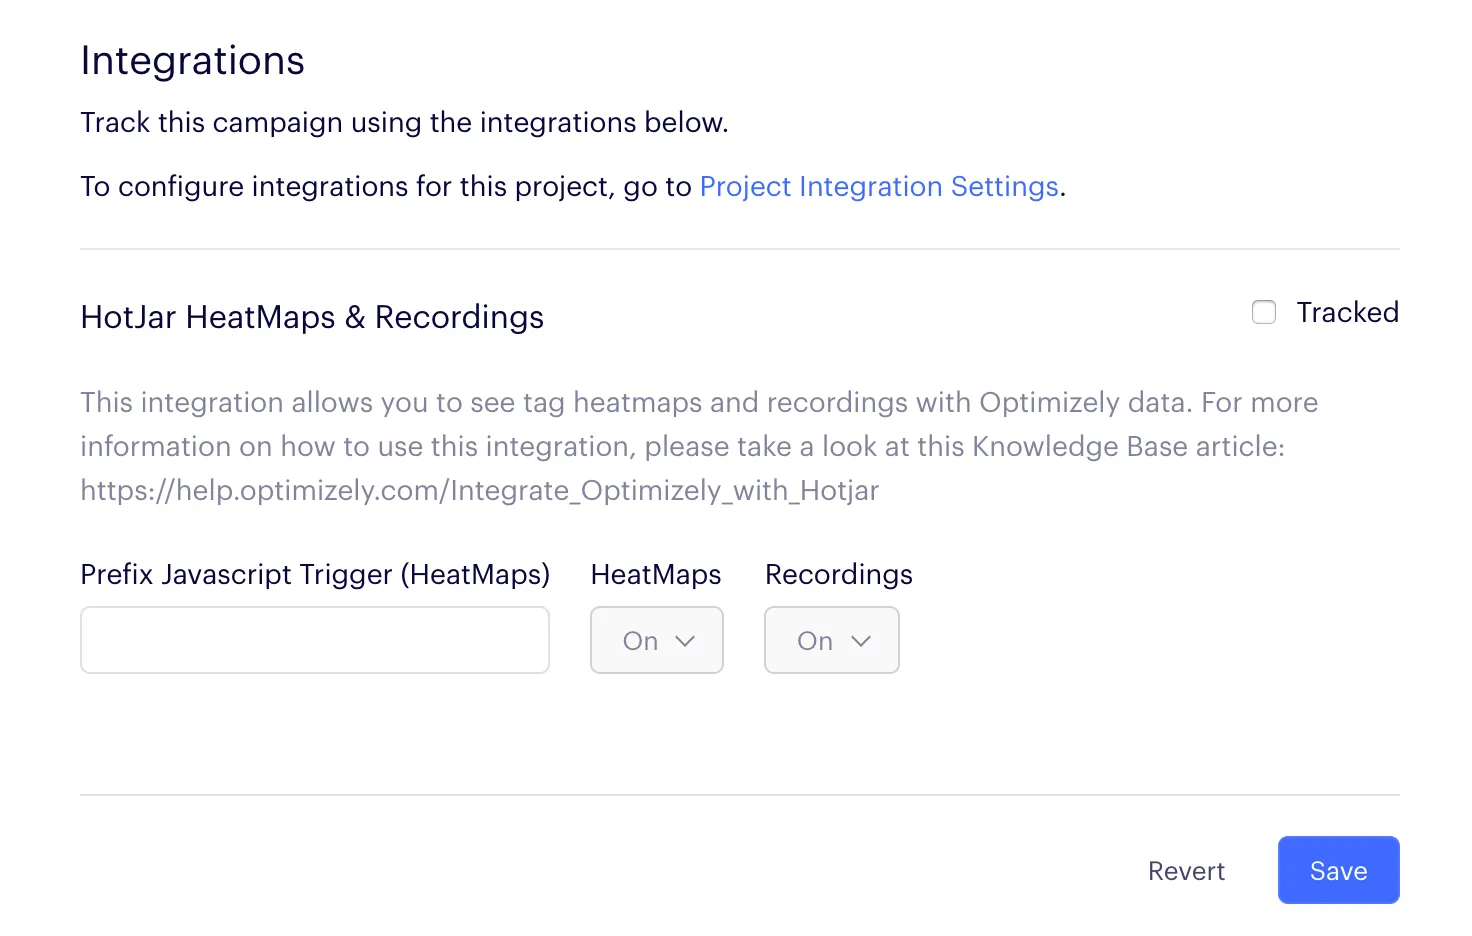Click the Integrations heading
Image resolution: width=1472 pixels, height=936 pixels.
193,61
